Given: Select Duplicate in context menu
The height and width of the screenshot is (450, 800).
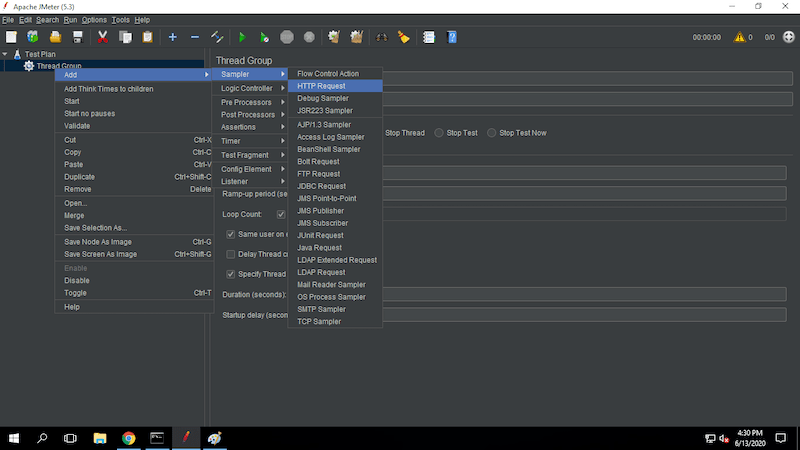Looking at the screenshot, I should pos(134,177).
